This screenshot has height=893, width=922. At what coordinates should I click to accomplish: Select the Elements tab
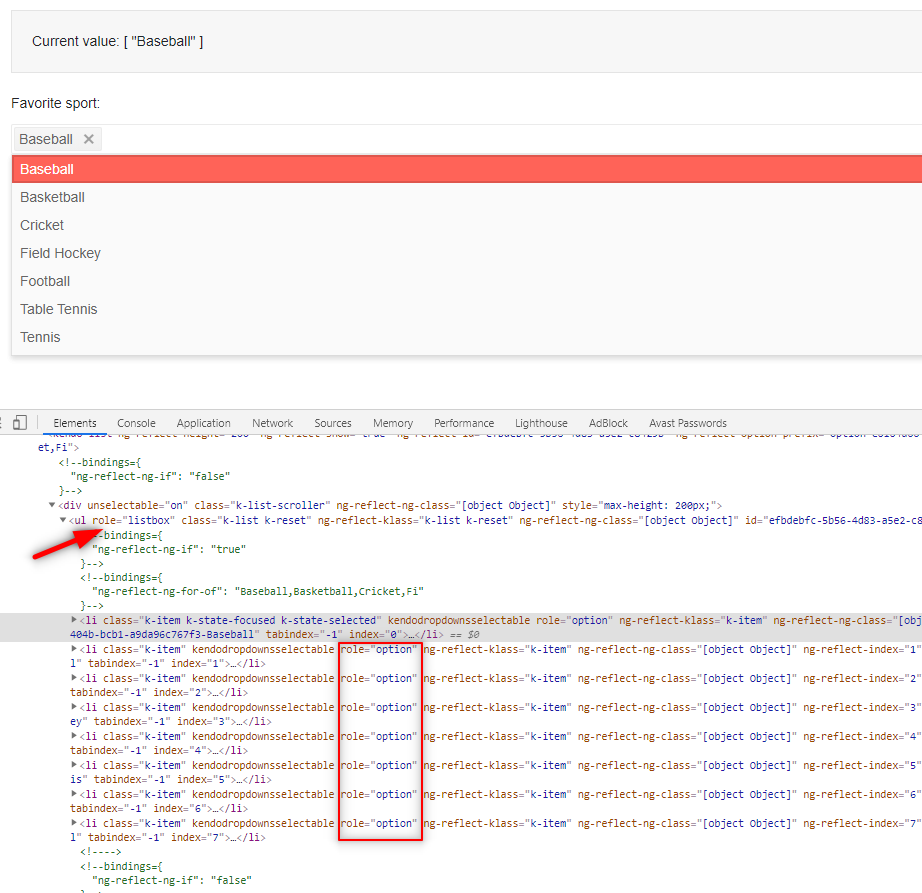75,423
